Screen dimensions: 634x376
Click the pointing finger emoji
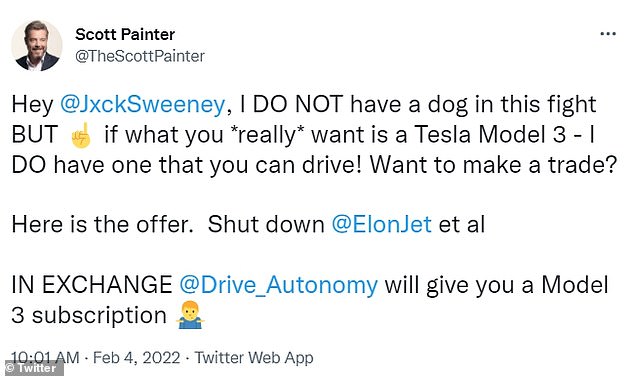pos(81,135)
